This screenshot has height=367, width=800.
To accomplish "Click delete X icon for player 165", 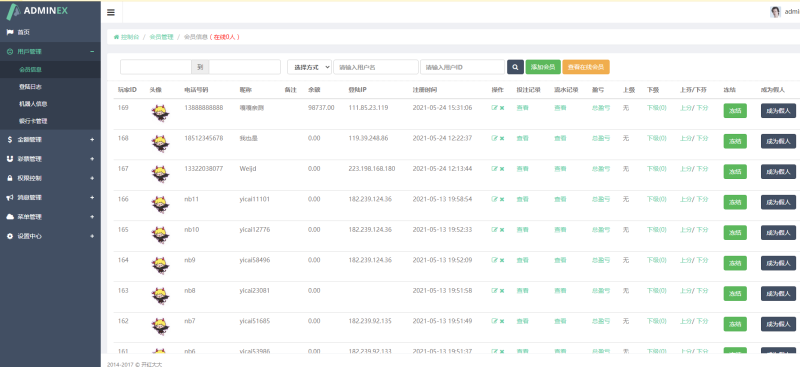I will 502,230.
